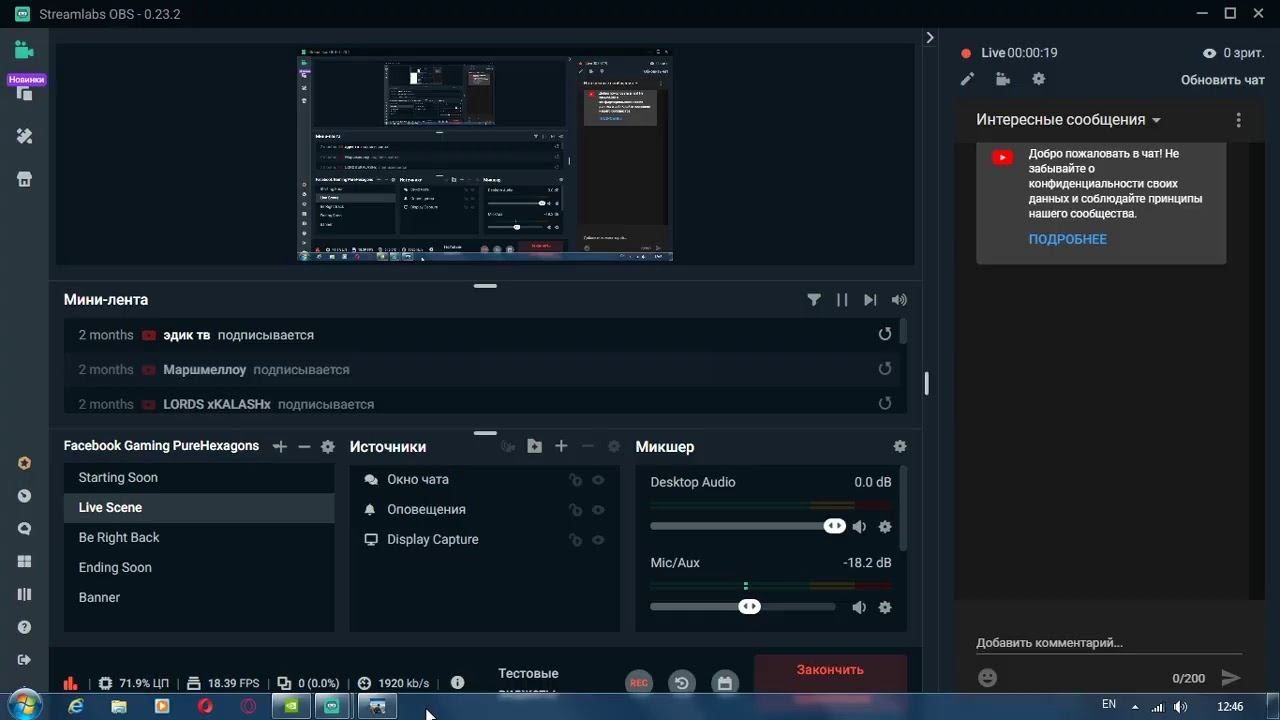Image resolution: width=1280 pixels, height=720 pixels.
Task: Select the Be Right Back scene
Action: coord(199,538)
